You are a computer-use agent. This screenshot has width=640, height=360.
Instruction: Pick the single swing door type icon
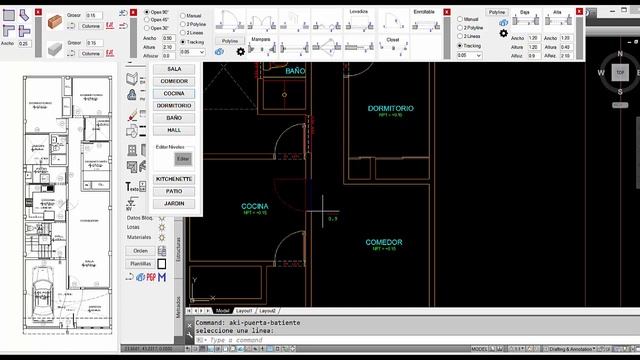click(230, 20)
